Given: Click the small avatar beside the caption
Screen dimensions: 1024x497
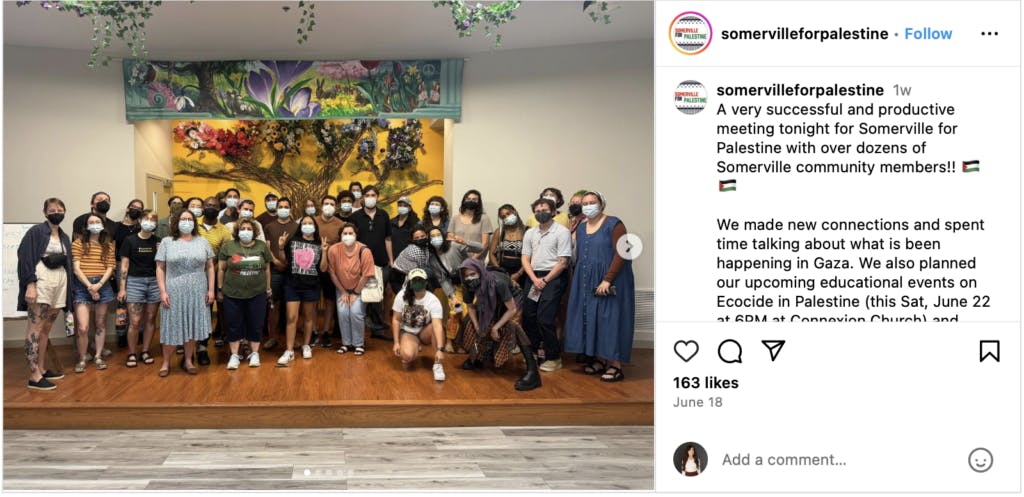Looking at the screenshot, I should pyautogui.click(x=691, y=97).
